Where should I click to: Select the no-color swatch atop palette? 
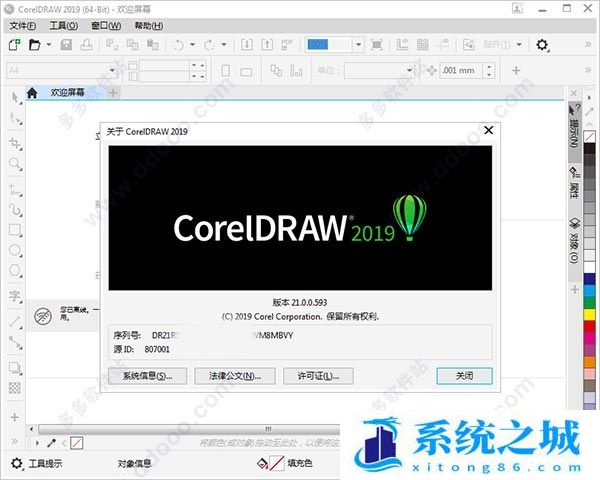589,136
